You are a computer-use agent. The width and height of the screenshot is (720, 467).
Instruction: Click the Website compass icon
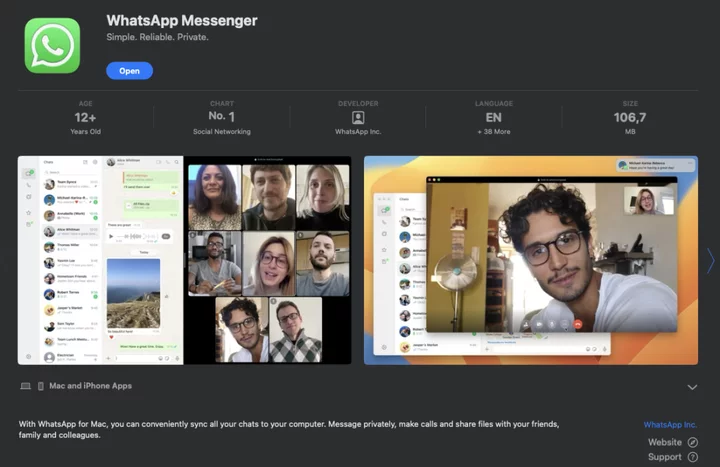coord(693,442)
